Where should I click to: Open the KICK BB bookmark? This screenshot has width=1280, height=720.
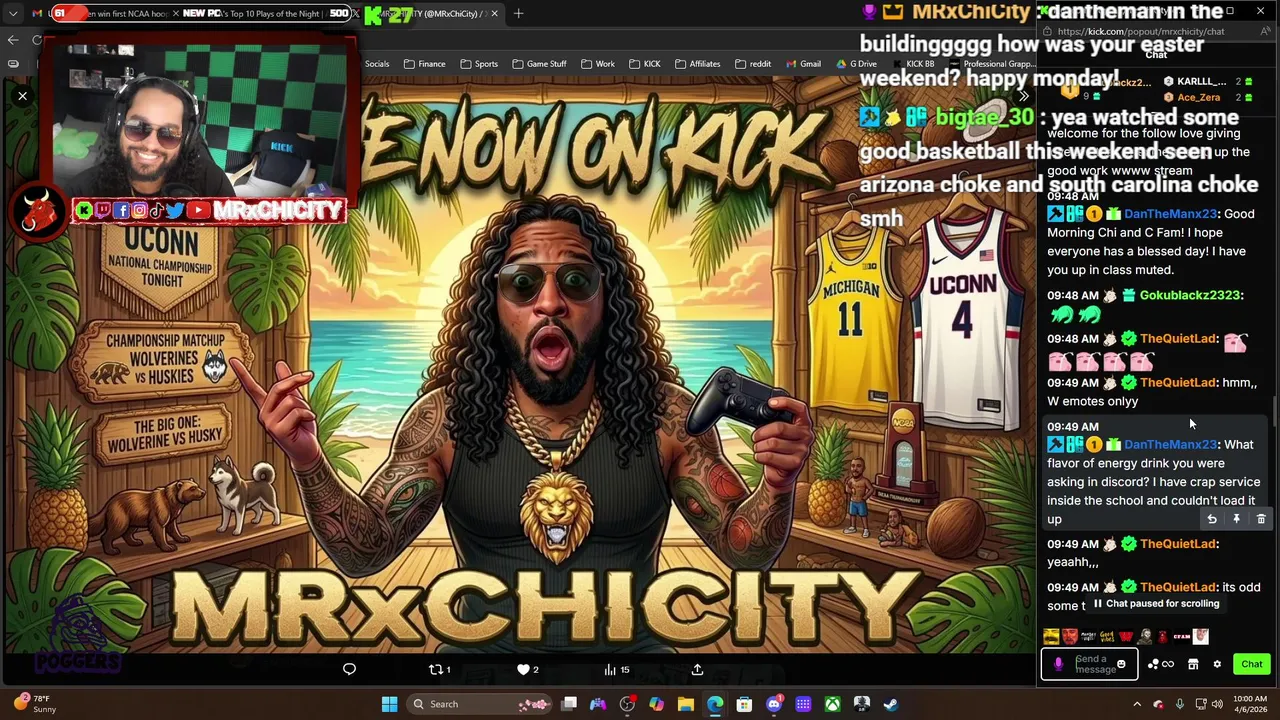click(912, 64)
